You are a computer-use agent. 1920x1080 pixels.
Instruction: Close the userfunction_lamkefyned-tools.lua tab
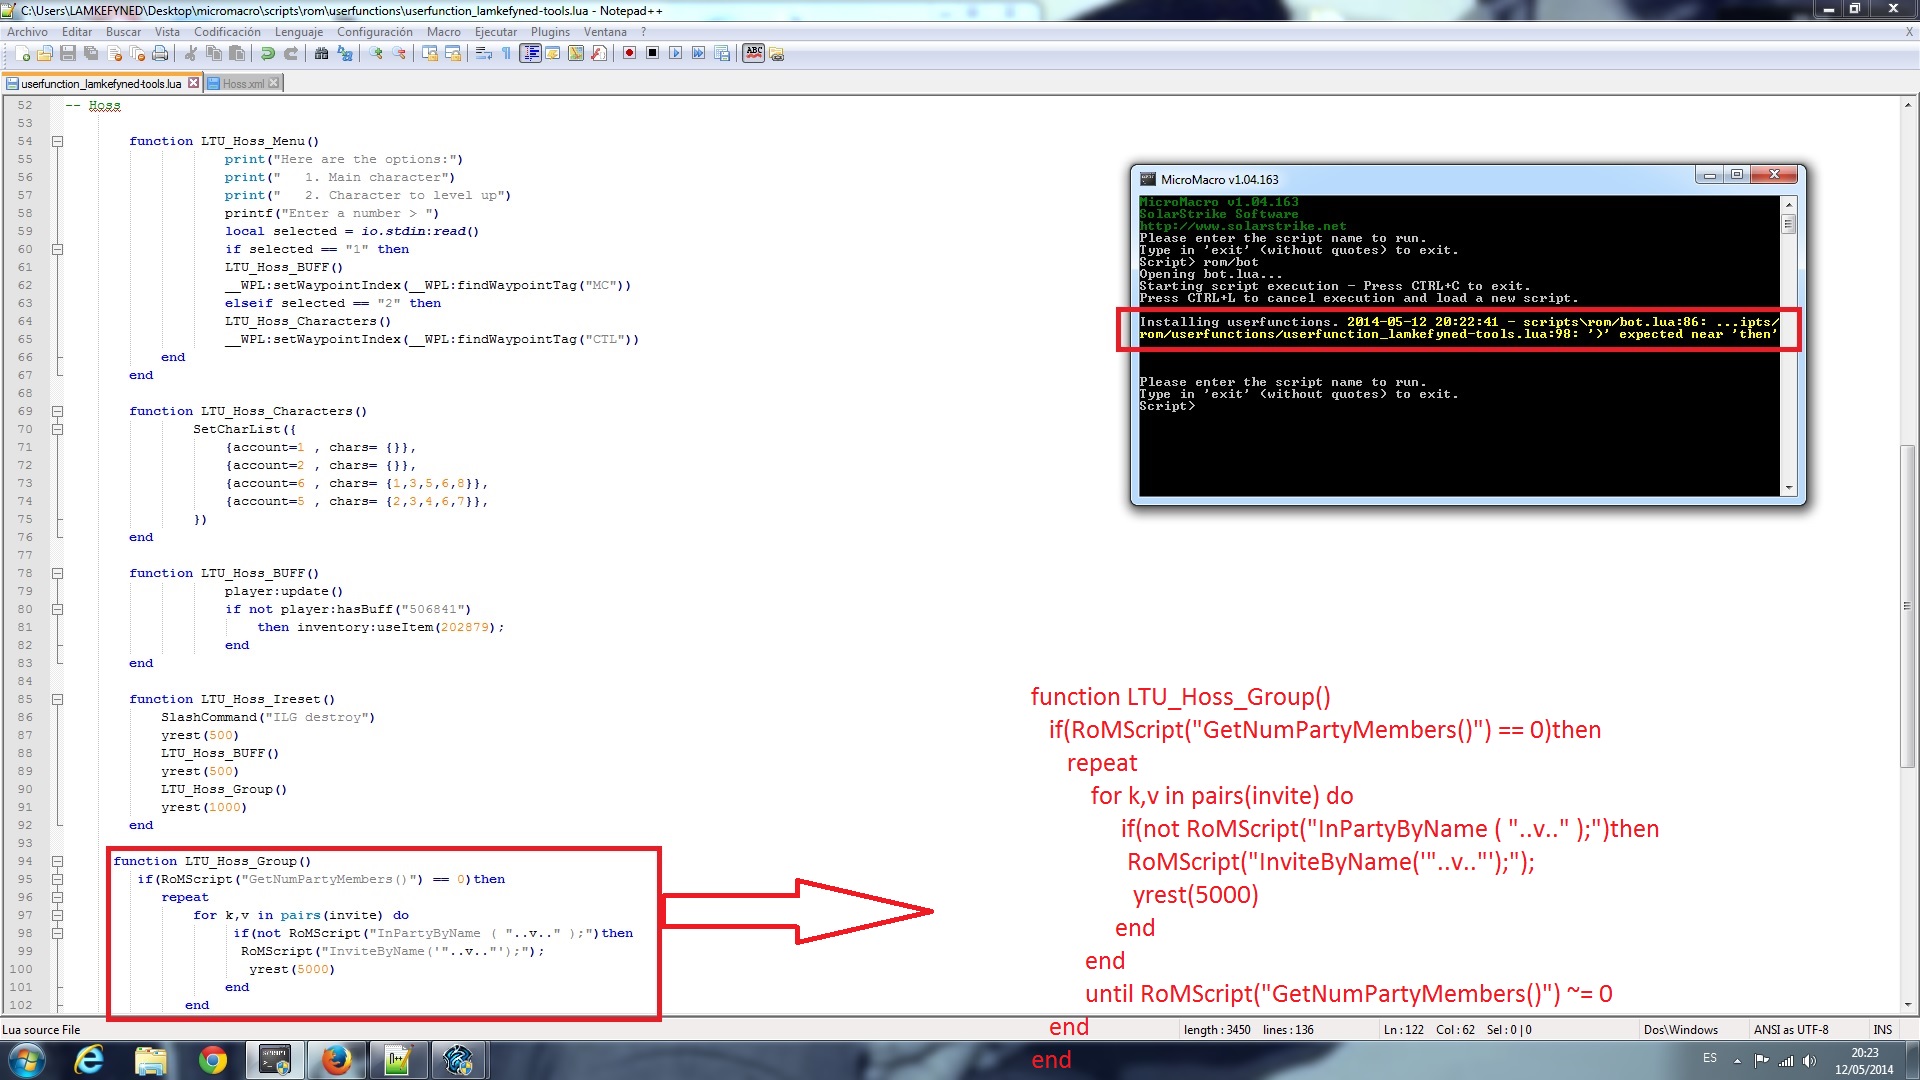(194, 83)
